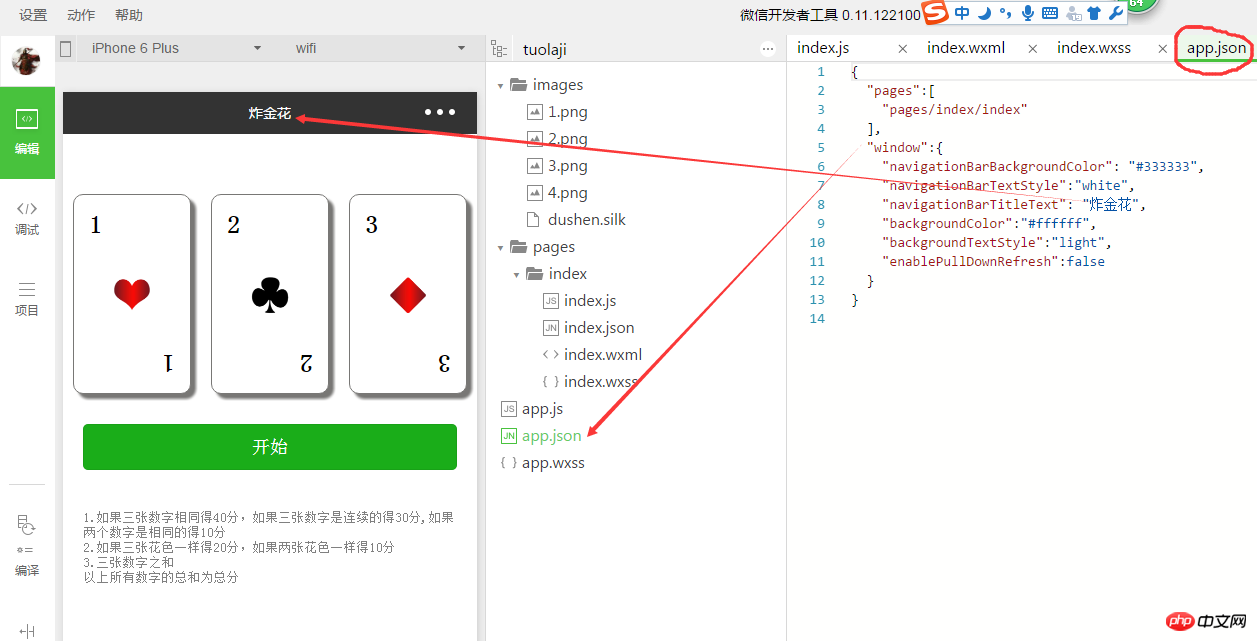The image size is (1257, 641).
Task: Click the "navigationBarTitleText" key in code
Action: 974,205
